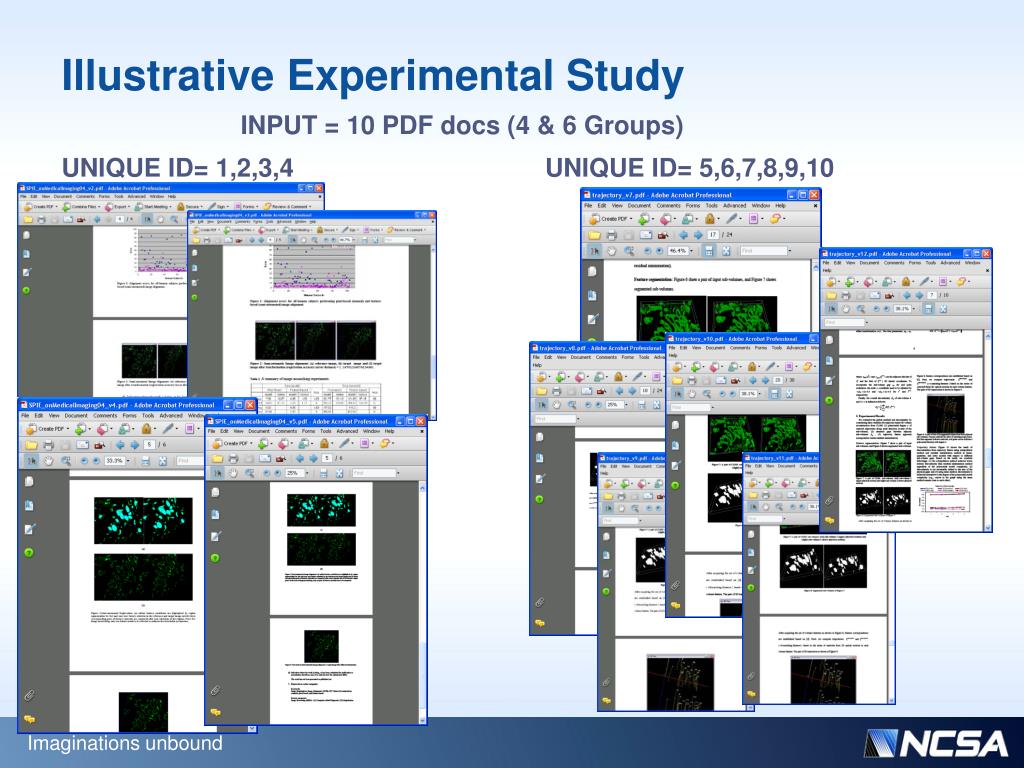
Task: Open Advanced menu in trajectory_v7 window
Action: coord(735,206)
